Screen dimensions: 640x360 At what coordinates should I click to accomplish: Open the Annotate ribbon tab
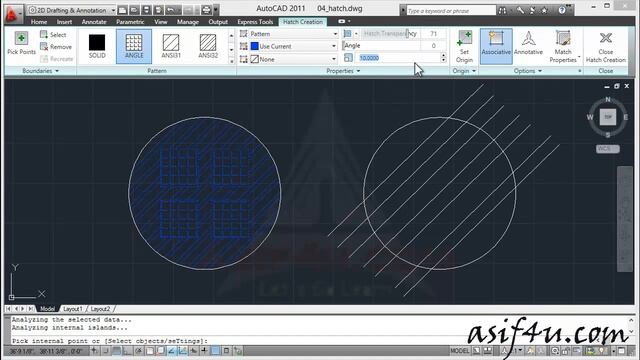[94, 22]
